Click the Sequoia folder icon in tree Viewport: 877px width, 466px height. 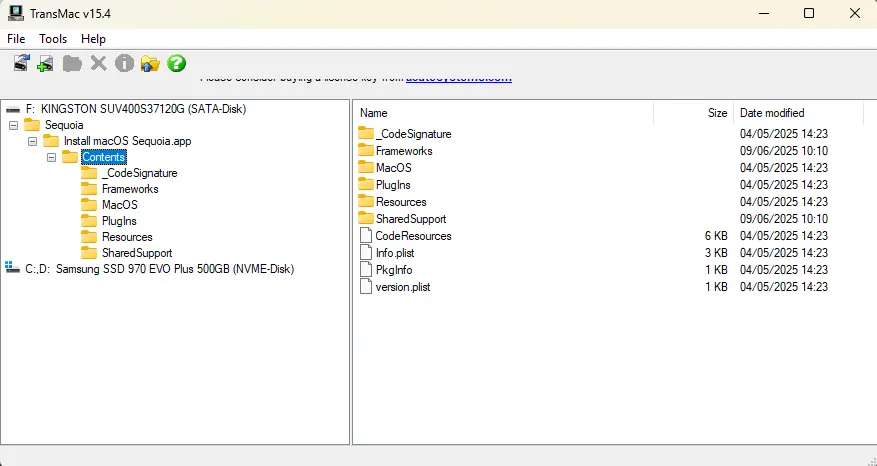[x=32, y=125]
